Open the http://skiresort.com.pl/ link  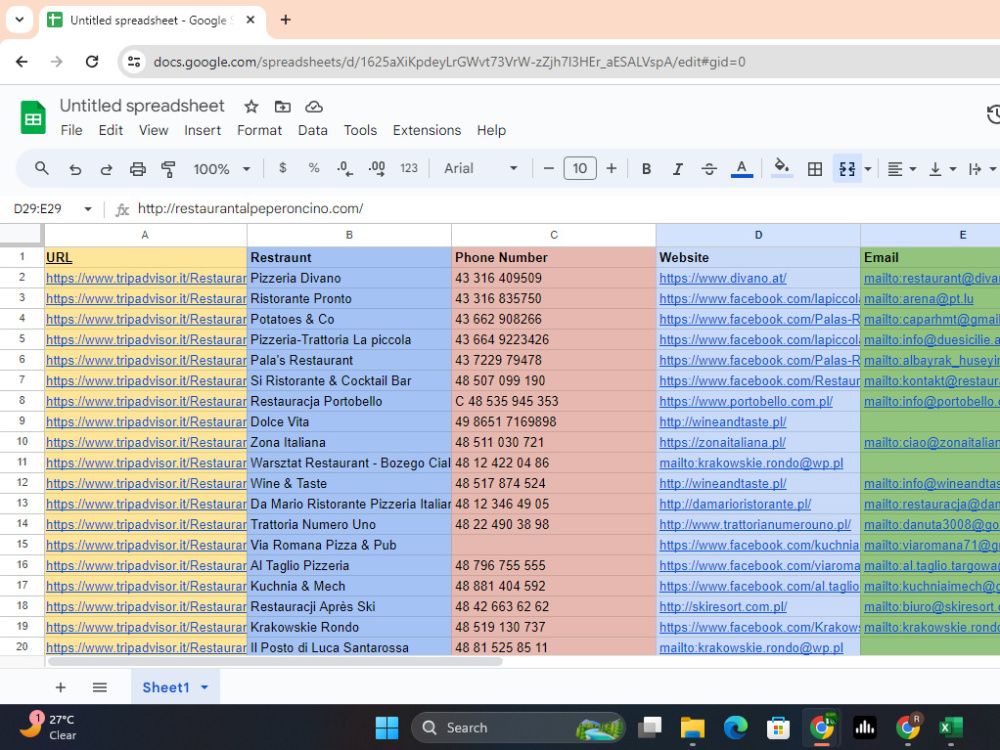(x=723, y=607)
